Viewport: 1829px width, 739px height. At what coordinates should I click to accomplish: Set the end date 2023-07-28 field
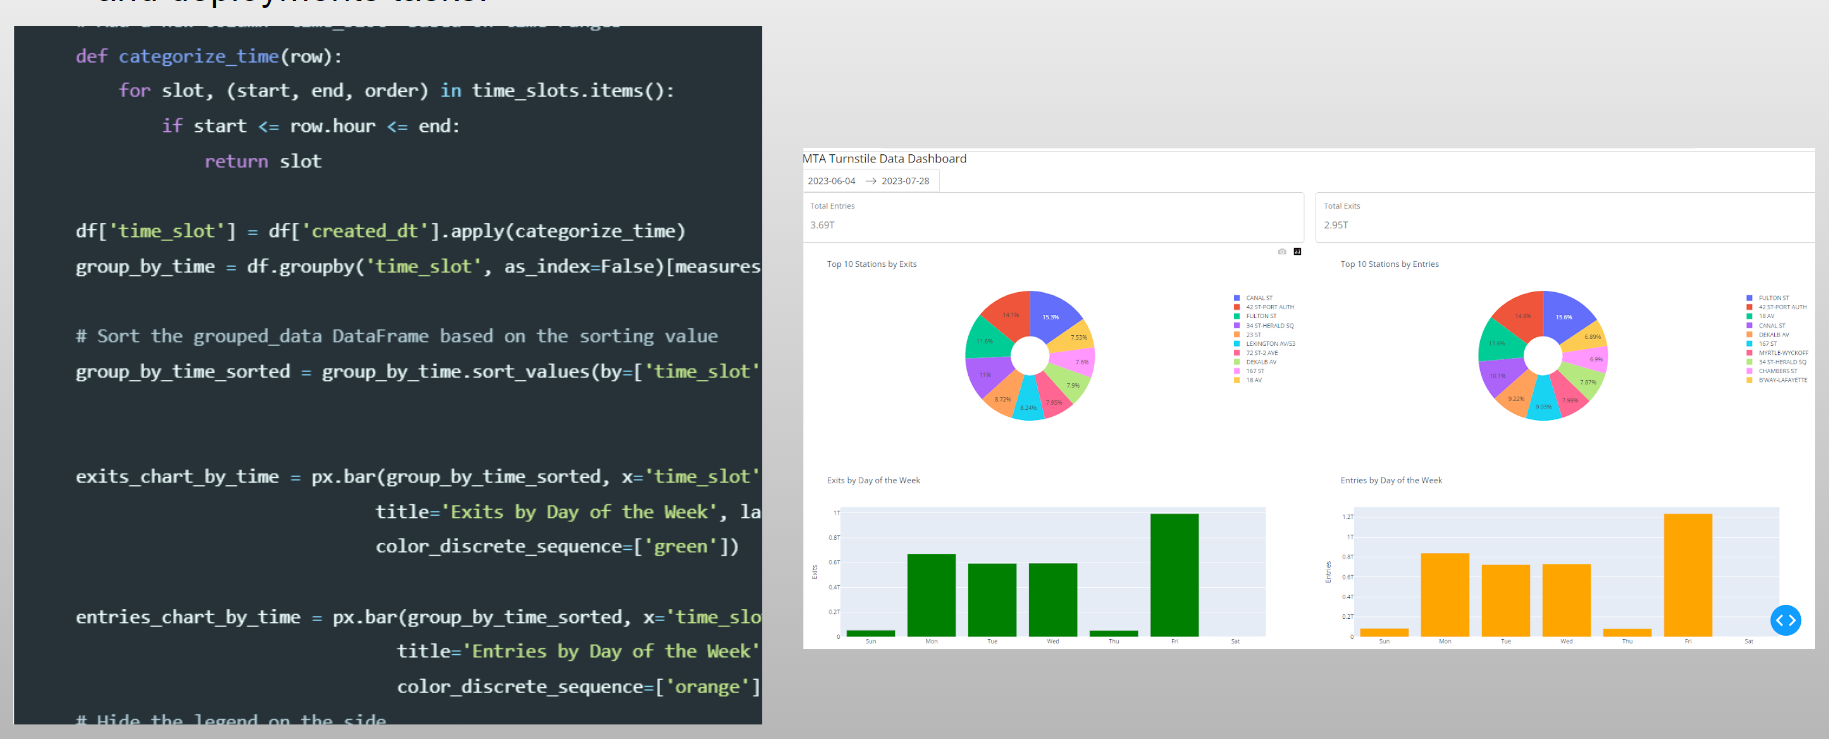point(905,181)
